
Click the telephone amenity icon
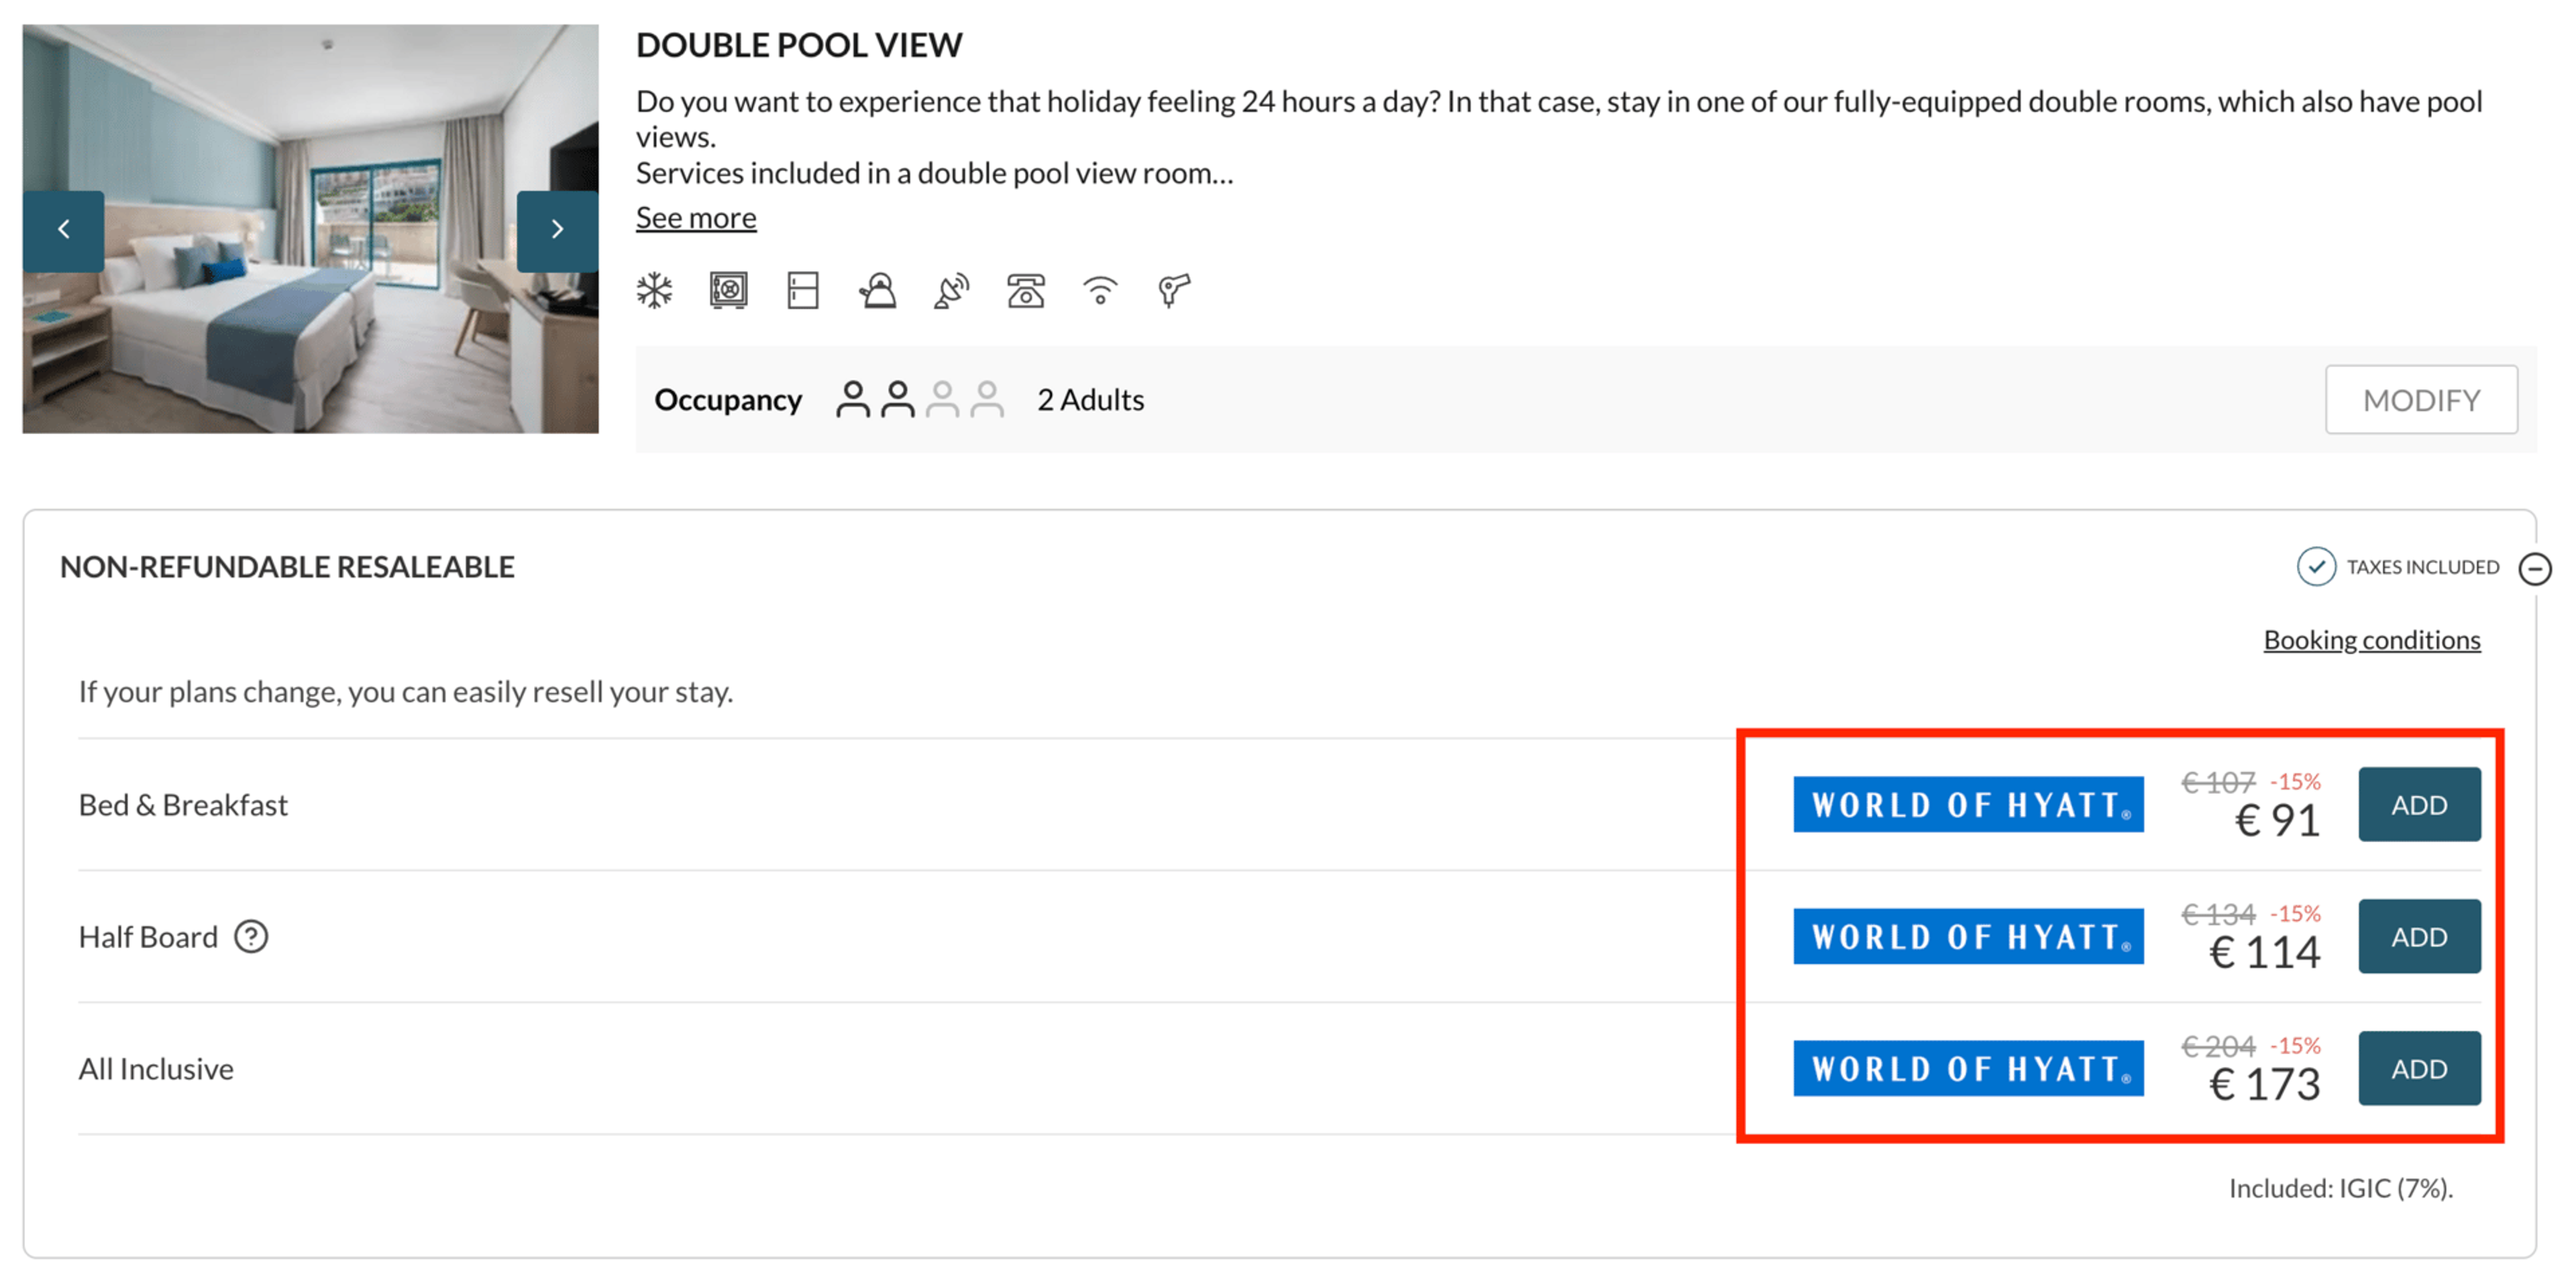(x=1026, y=291)
